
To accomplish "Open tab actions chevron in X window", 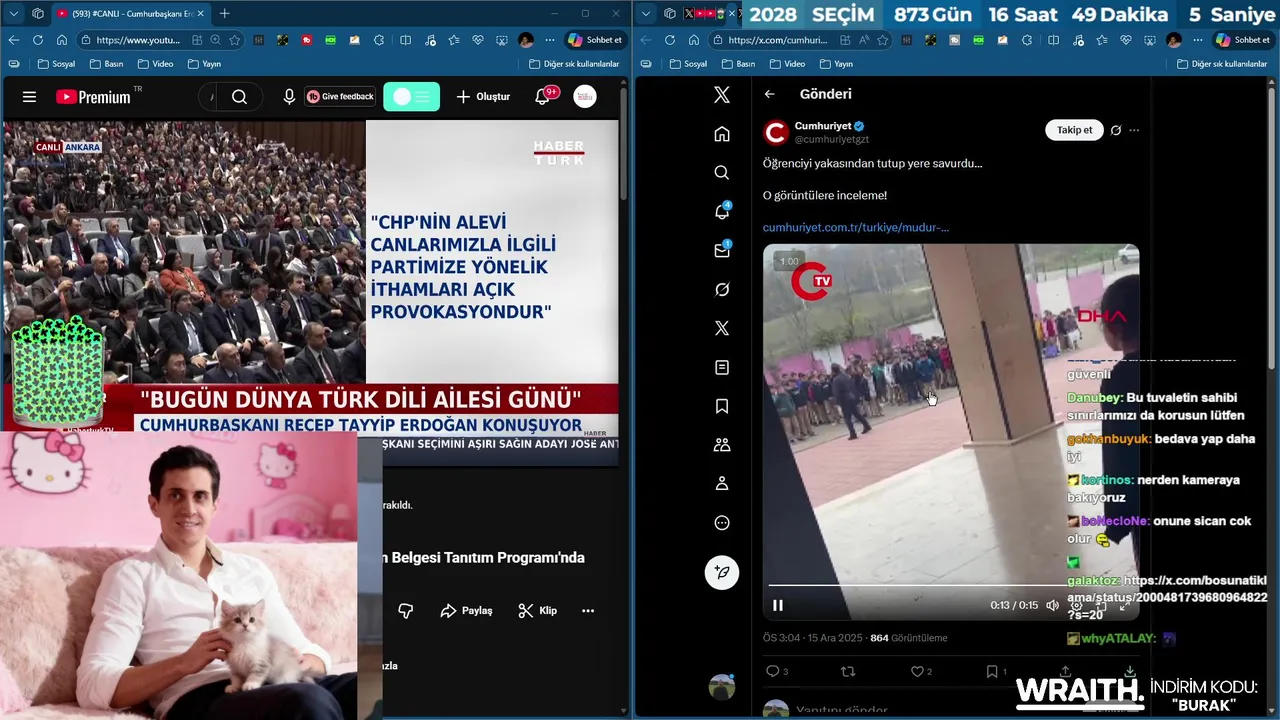I will 646,14.
